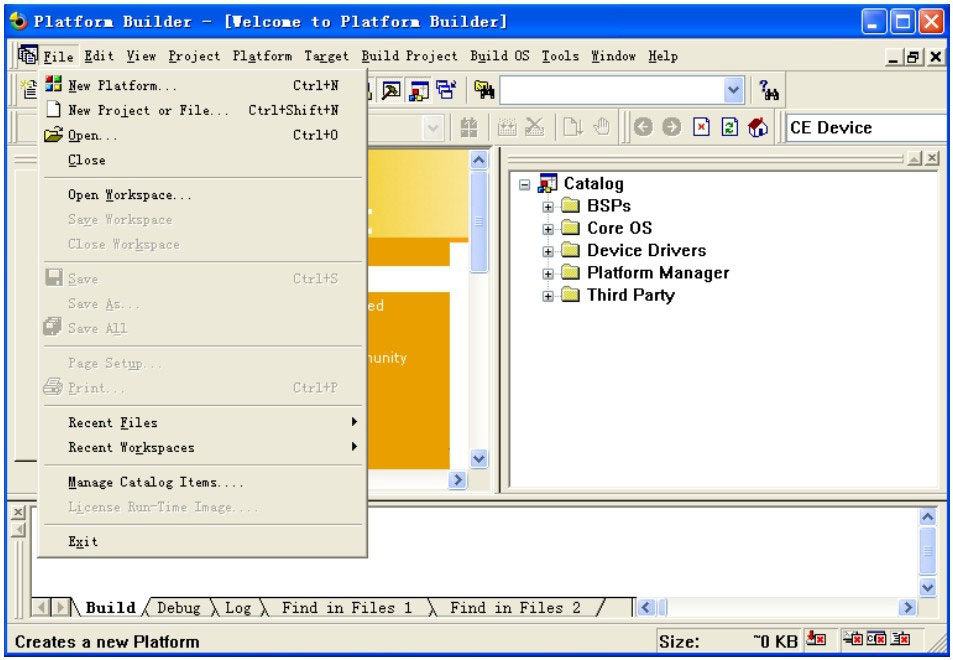This screenshot has height=660, width=953.
Task: Click welcome page vertical scrollbar up arrow
Action: (479, 160)
